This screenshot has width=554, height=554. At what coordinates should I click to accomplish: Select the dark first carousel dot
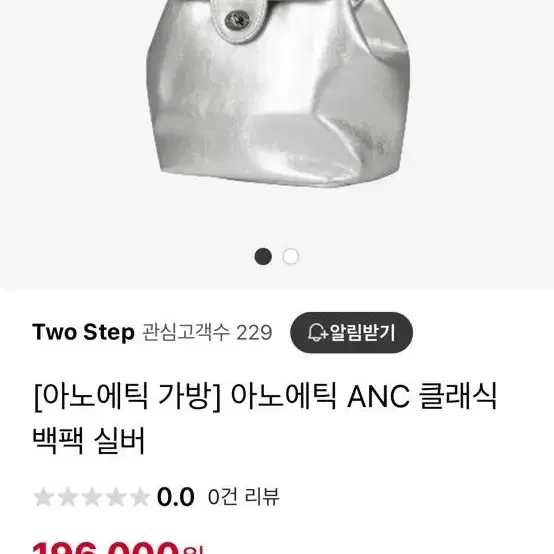263,257
